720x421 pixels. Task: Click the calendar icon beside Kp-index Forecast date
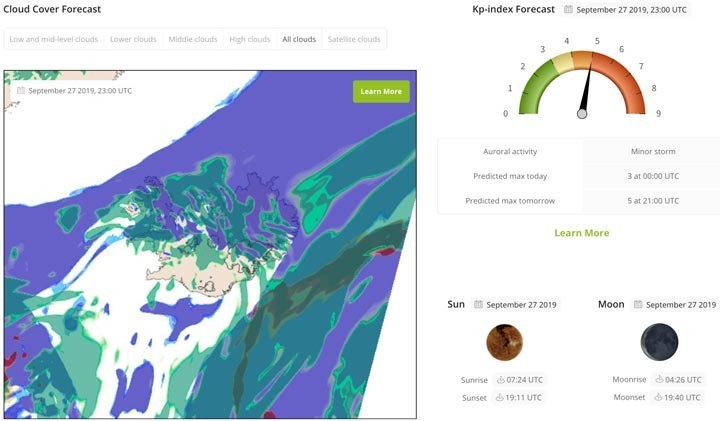tap(568, 9)
